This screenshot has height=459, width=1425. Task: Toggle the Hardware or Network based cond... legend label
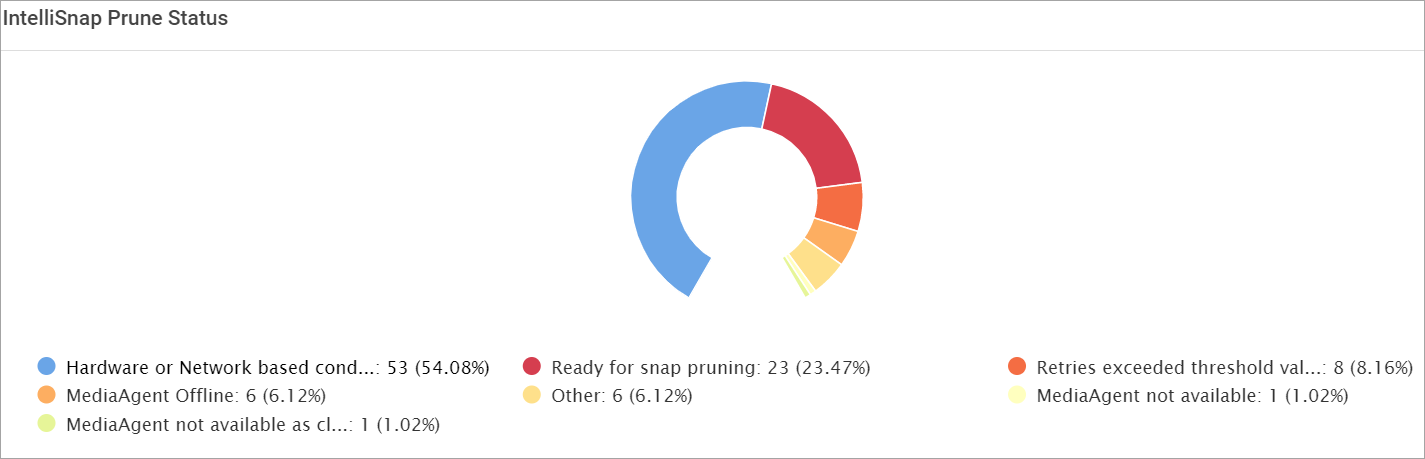point(277,367)
